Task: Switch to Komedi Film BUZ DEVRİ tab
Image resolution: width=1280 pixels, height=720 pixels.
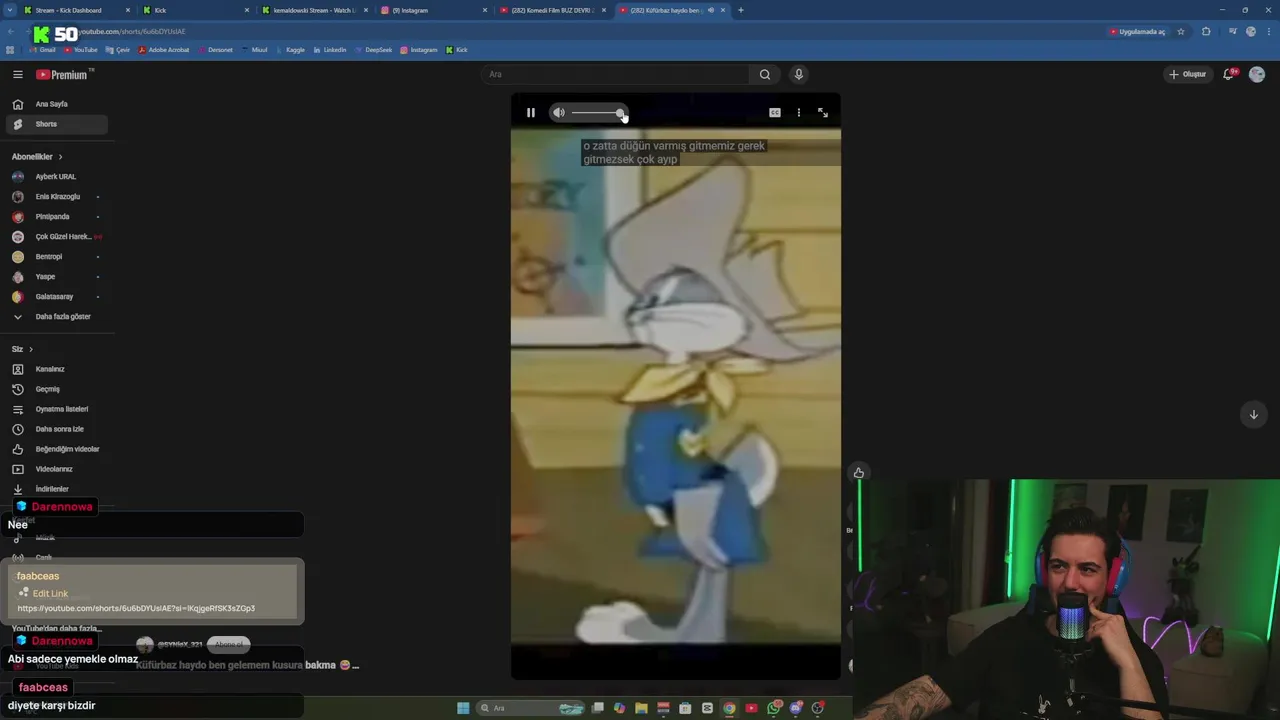Action: (x=551, y=10)
